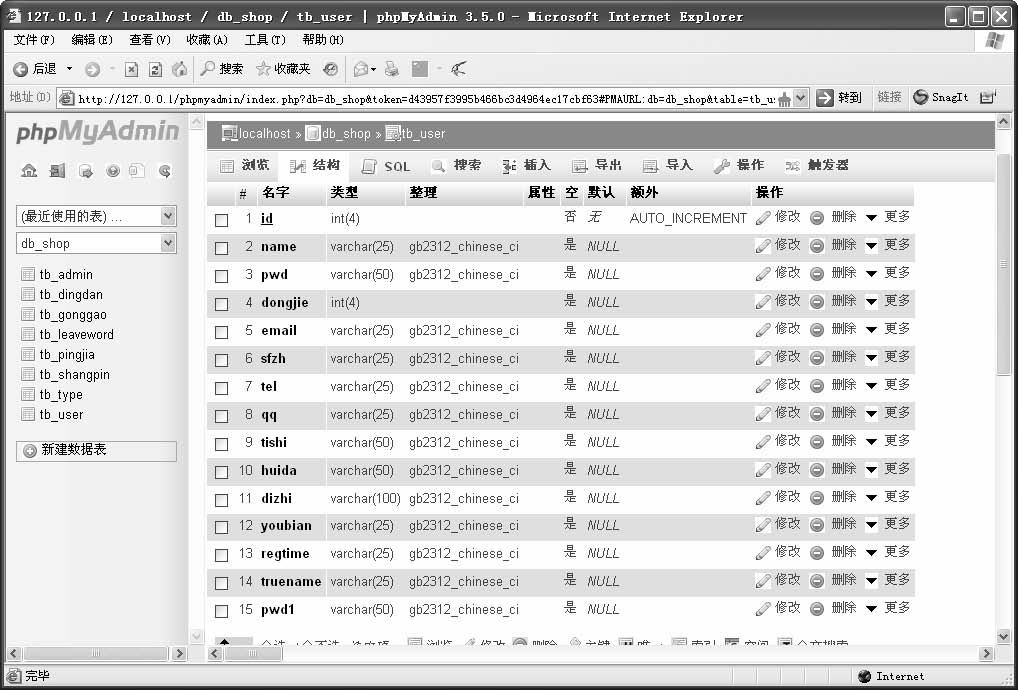Image resolution: width=1018 pixels, height=690 pixels.
Task: Click the pencil edit icon for pwd row
Action: [x=763, y=274]
